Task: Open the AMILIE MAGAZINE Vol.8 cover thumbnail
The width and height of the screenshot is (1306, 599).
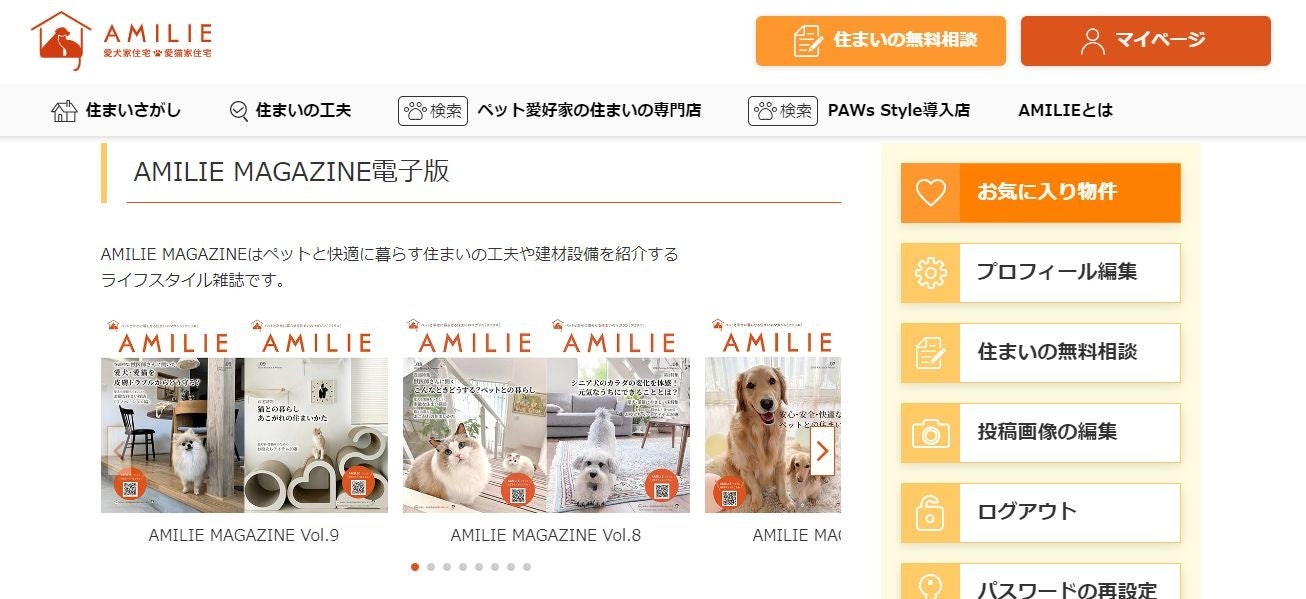Action: (546, 416)
